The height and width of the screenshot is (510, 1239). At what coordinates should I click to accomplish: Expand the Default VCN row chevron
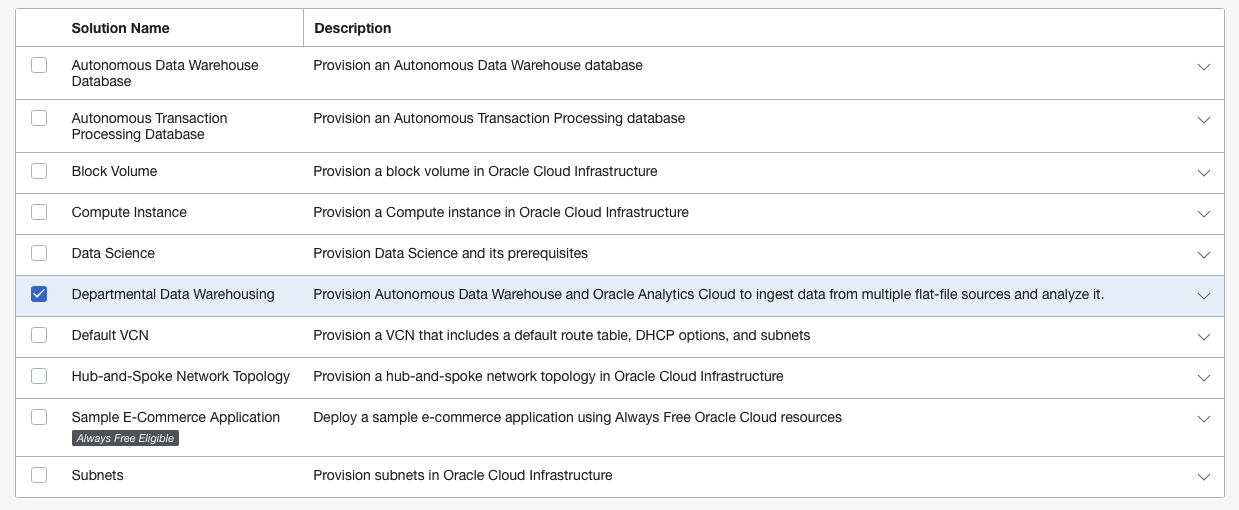tap(1203, 336)
